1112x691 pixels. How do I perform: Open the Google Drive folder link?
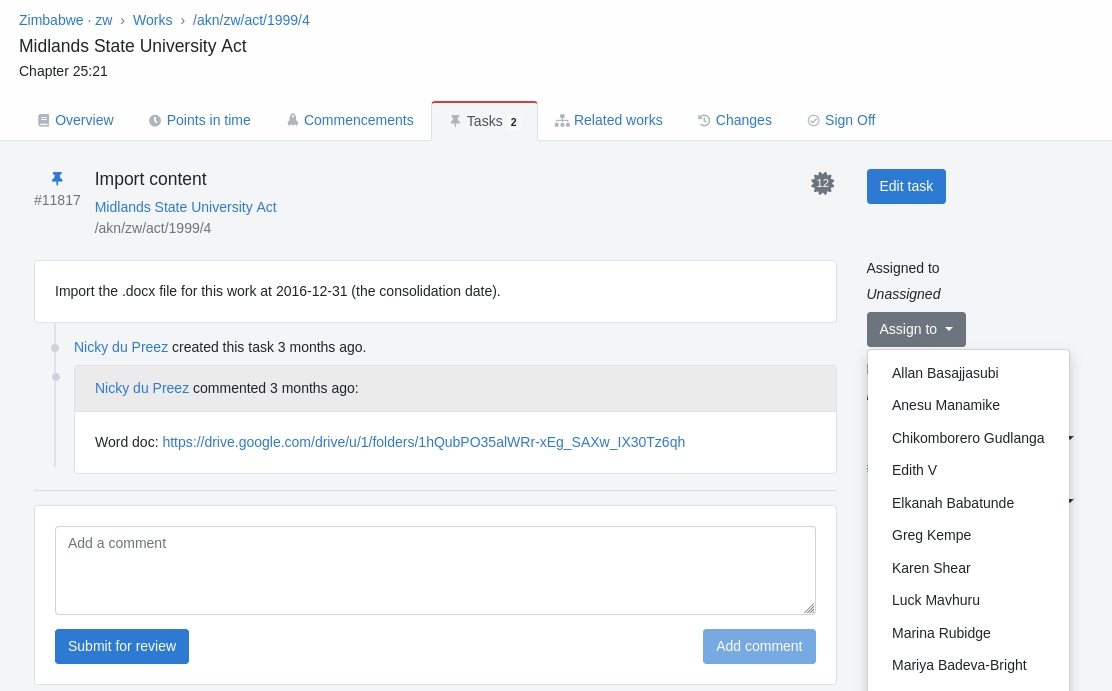click(423, 442)
